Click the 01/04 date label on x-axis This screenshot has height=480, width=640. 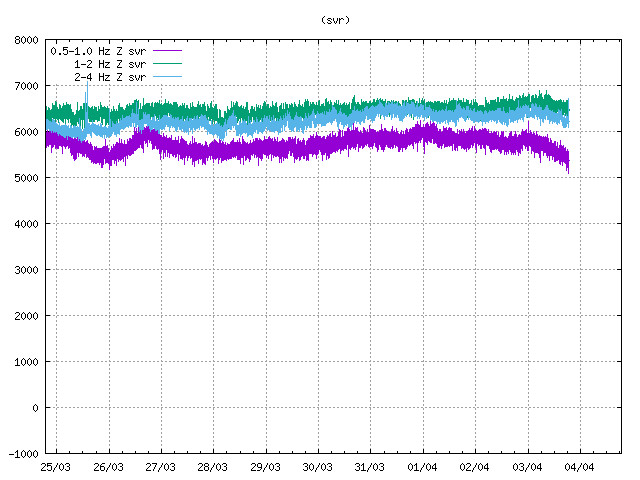coord(422,467)
